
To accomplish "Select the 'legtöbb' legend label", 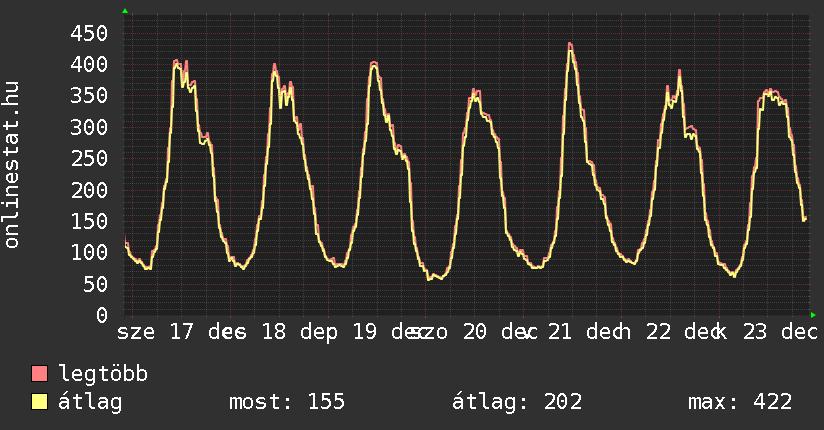I will click(x=103, y=375).
